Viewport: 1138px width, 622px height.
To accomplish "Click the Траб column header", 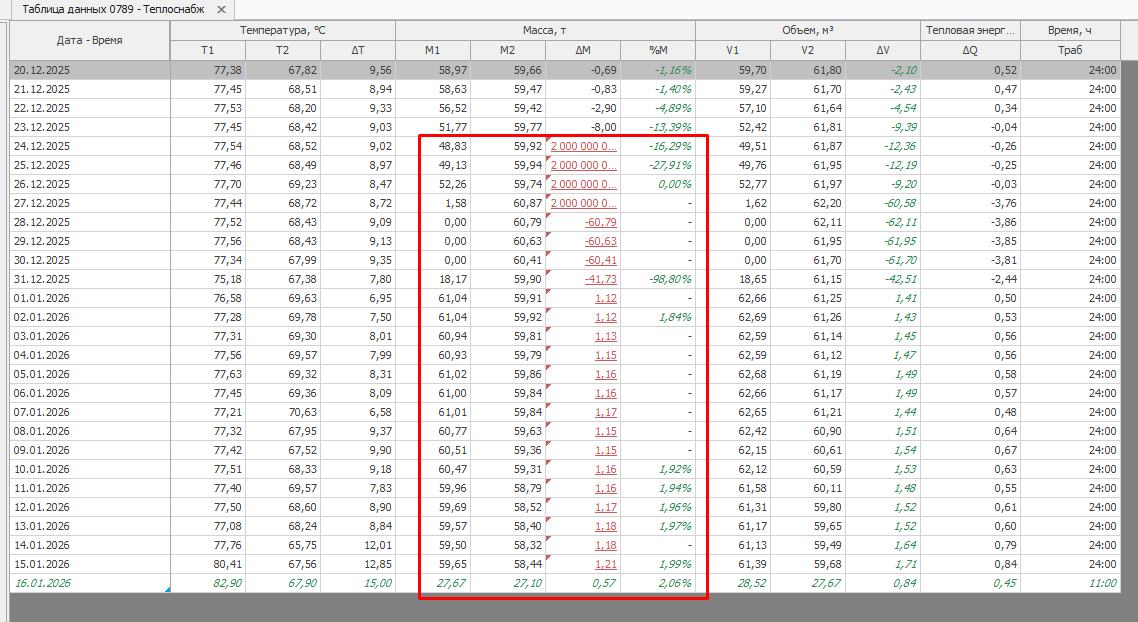I will tap(1069, 51).
